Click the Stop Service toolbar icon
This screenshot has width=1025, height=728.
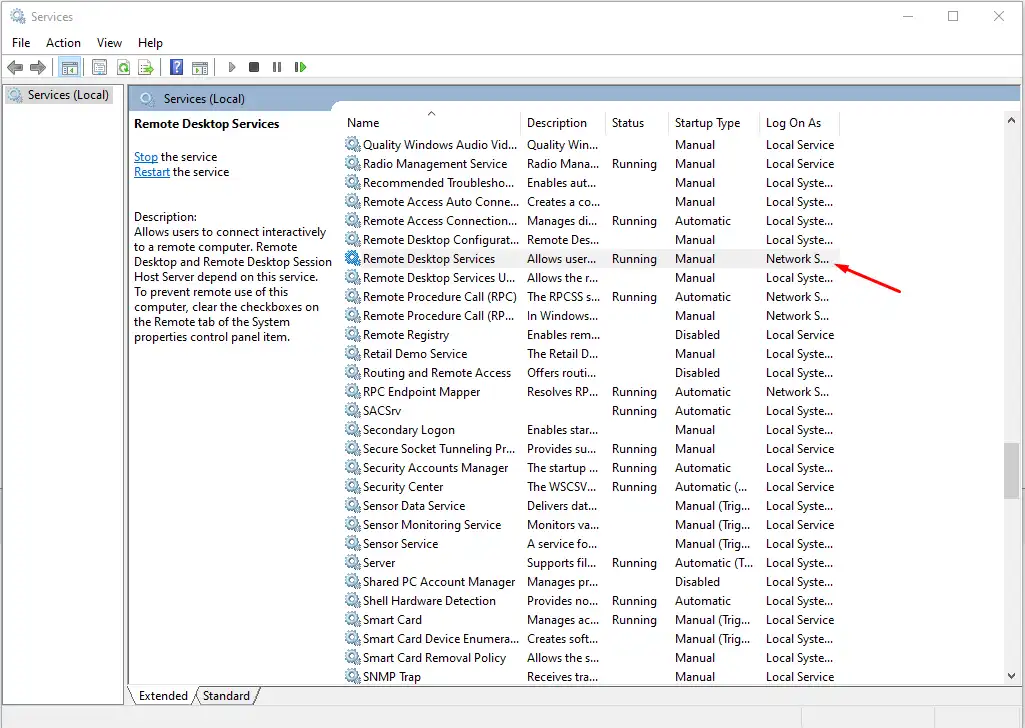[254, 67]
